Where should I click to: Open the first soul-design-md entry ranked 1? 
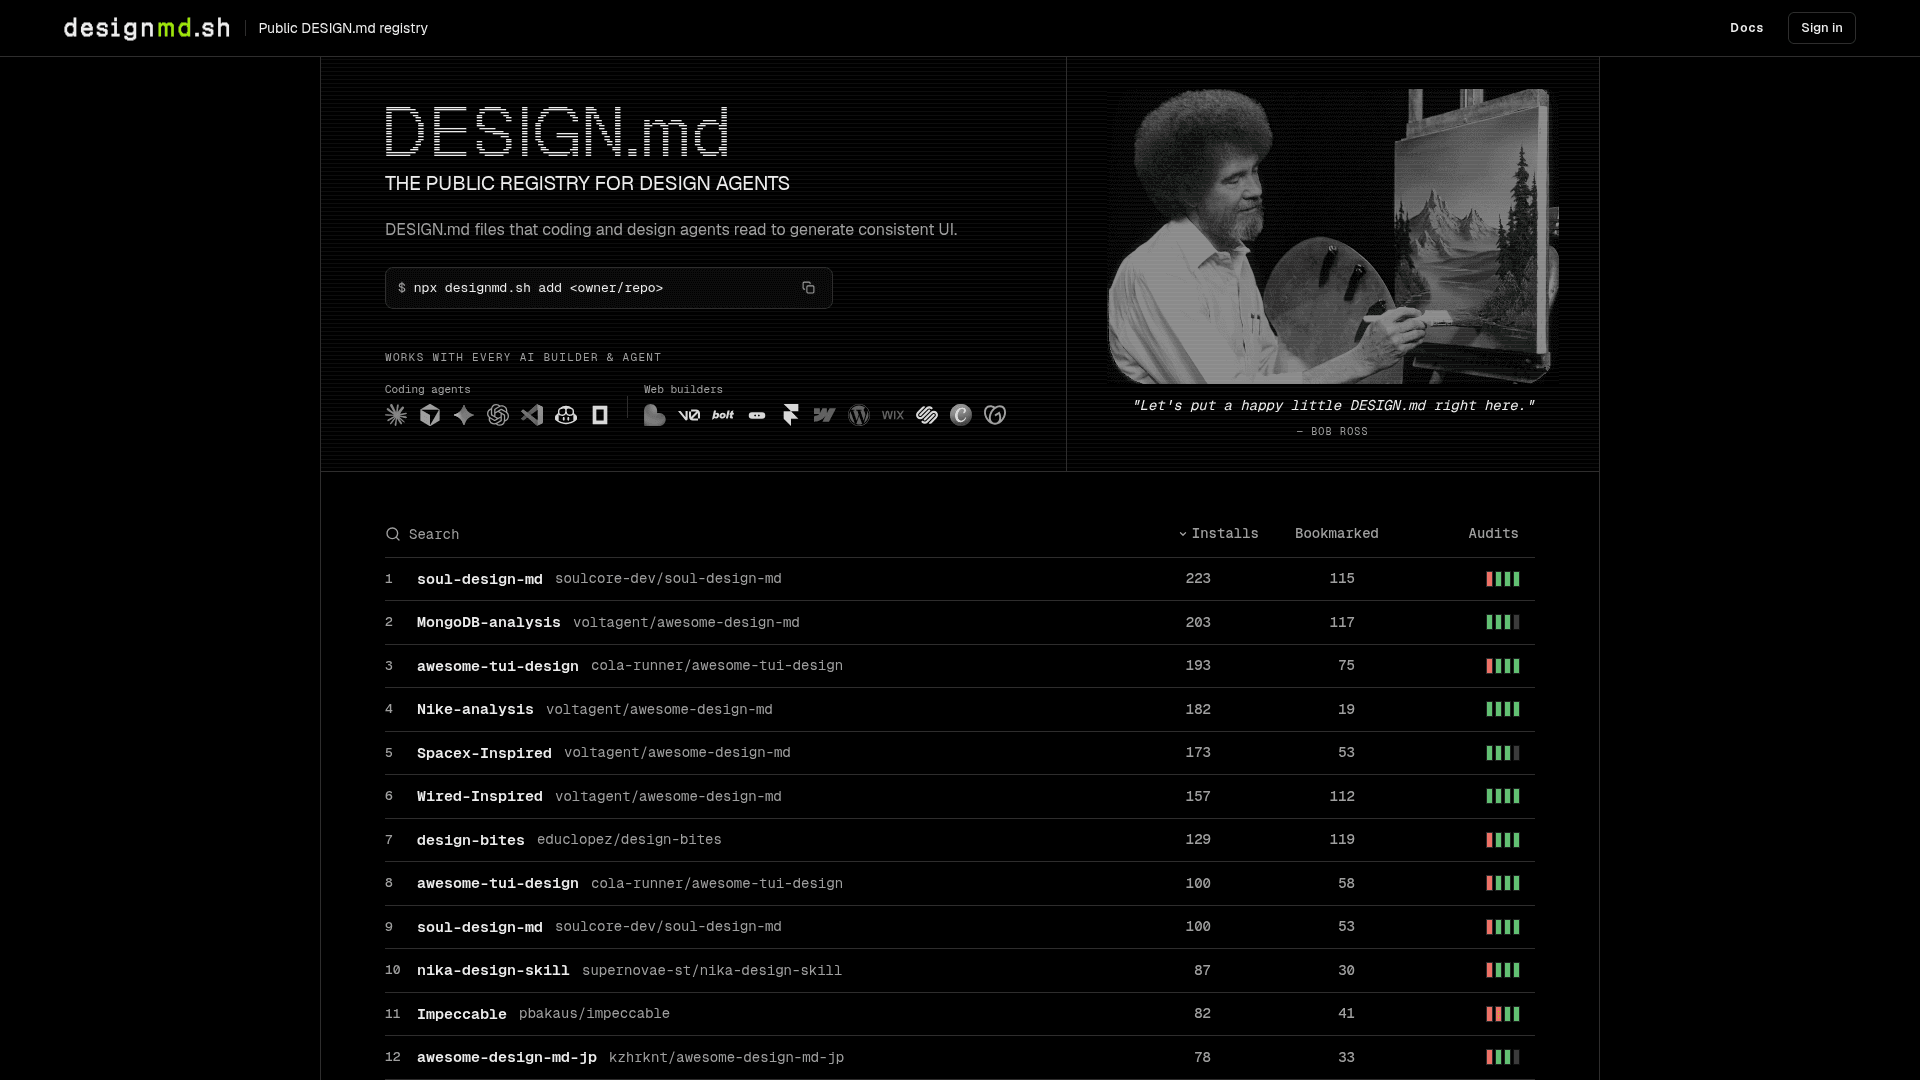[960, 579]
